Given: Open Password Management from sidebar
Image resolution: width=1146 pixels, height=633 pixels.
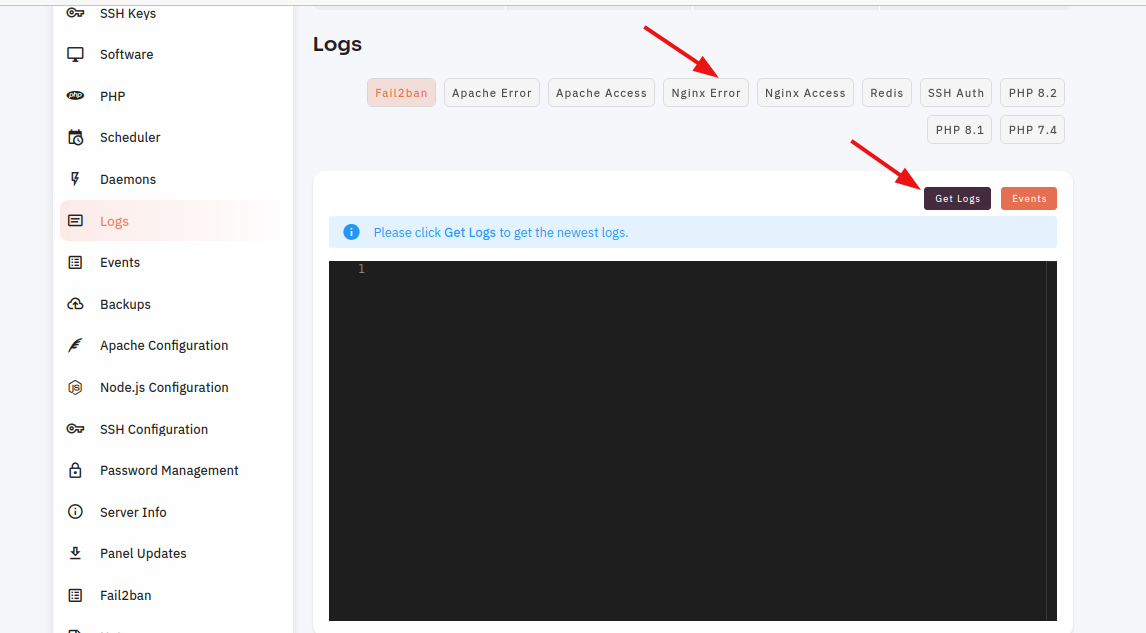Looking at the screenshot, I should [172, 471].
